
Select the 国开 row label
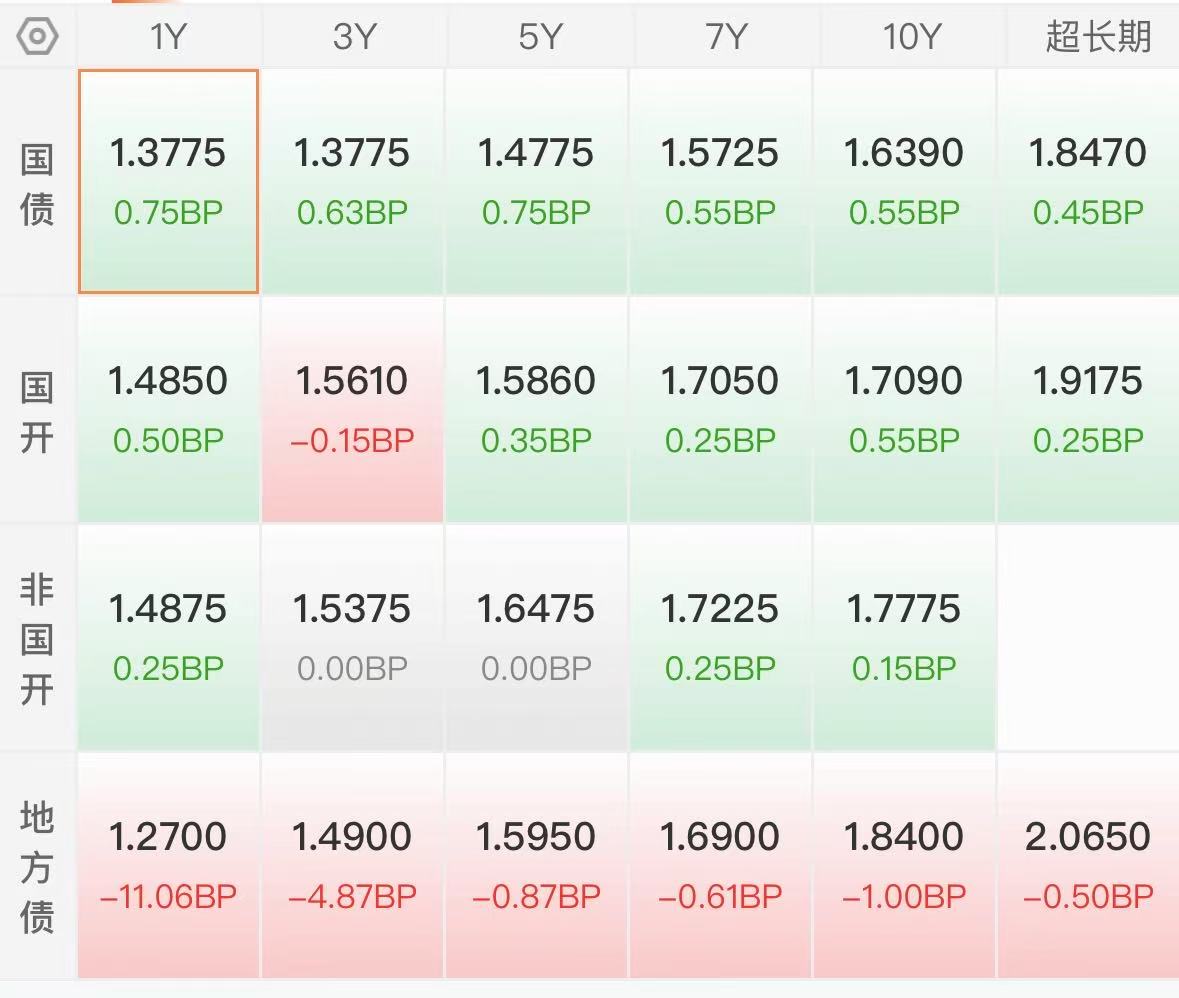37,412
